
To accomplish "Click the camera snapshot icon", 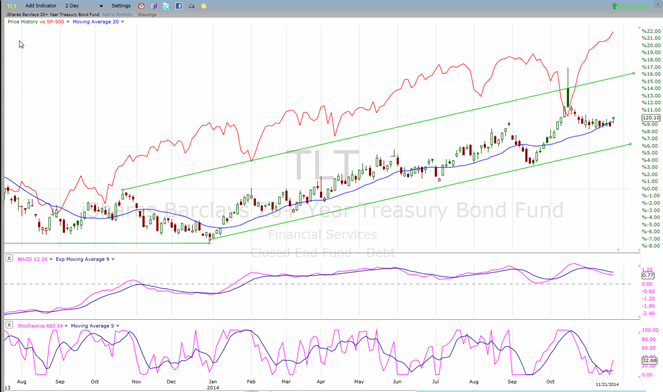I will pyautogui.click(x=192, y=6).
